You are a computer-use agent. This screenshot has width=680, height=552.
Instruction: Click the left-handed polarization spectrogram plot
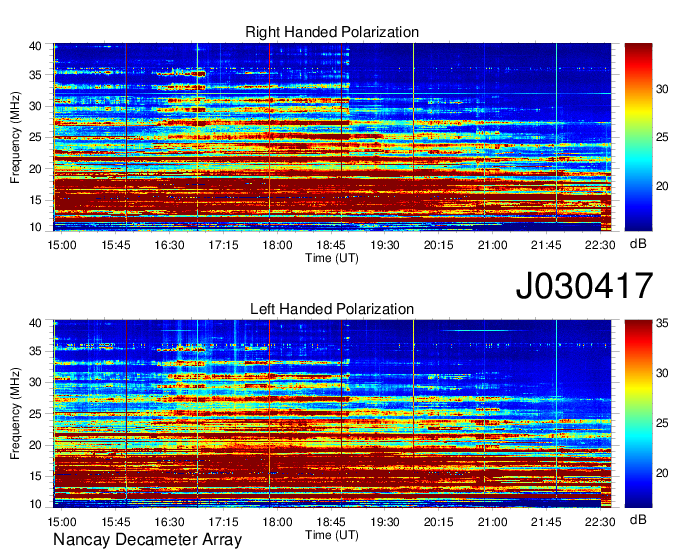(x=332, y=414)
